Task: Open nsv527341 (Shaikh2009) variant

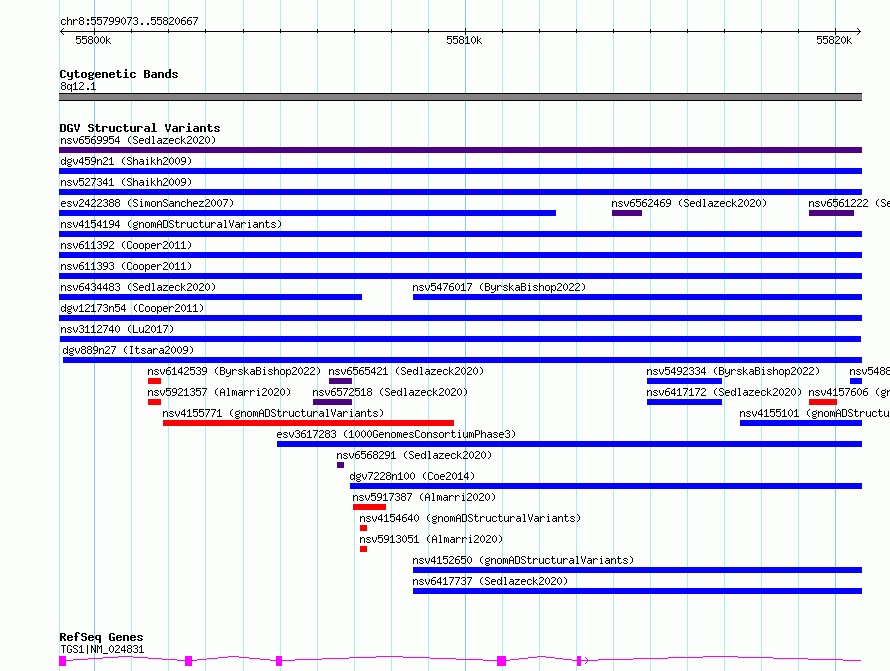Action: [x=126, y=182]
